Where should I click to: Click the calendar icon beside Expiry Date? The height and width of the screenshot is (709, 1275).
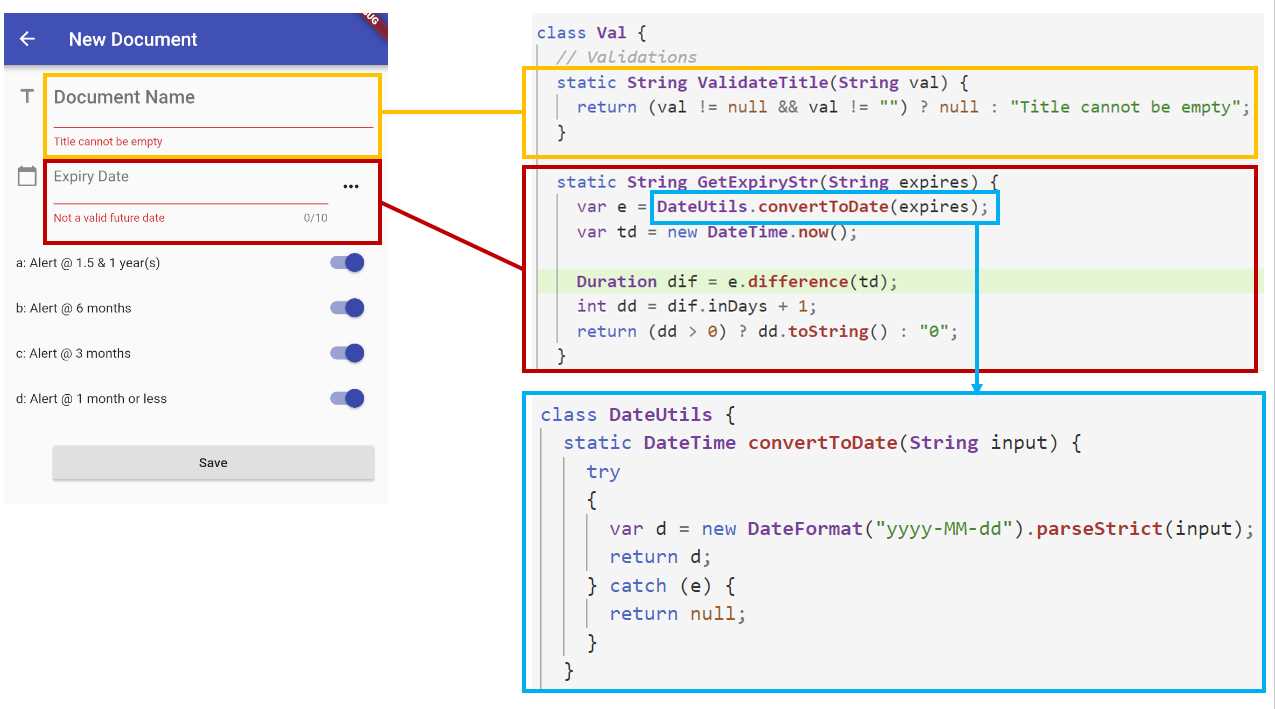click(27, 175)
